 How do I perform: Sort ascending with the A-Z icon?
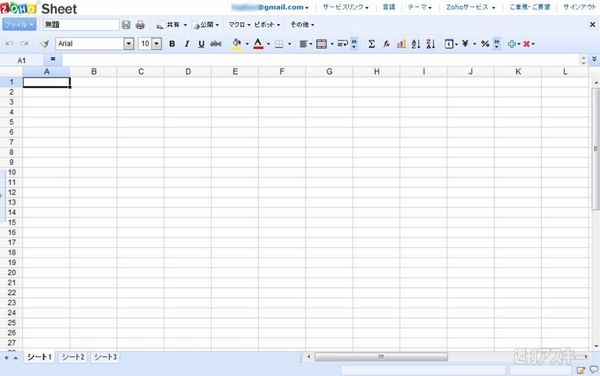[x=416, y=44]
